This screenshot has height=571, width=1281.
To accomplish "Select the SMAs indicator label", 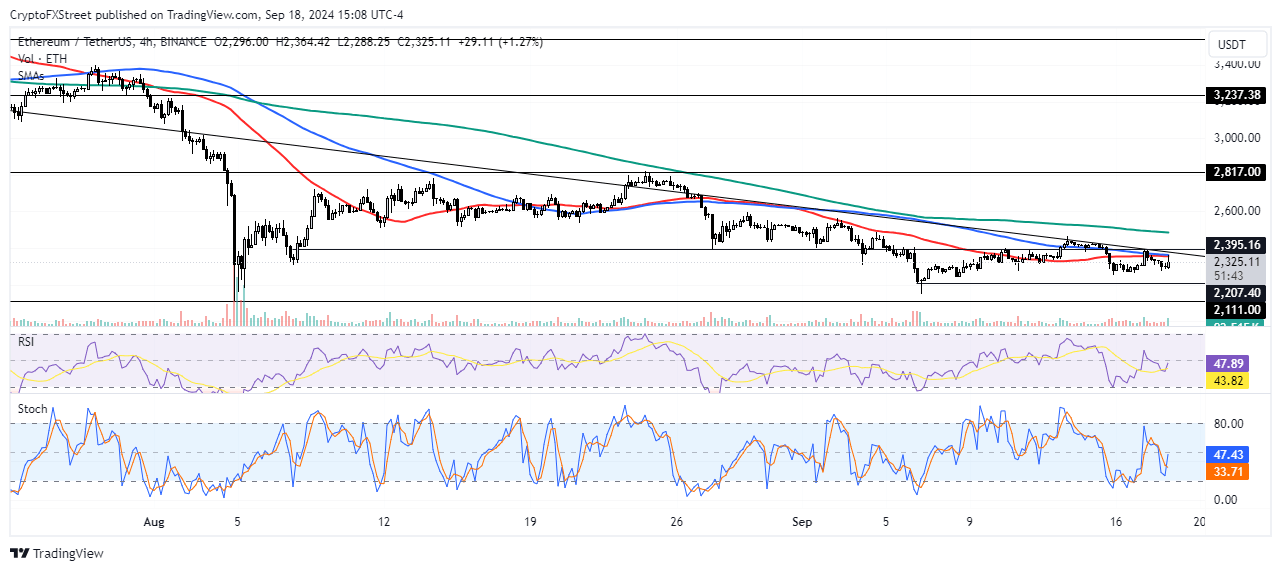I will (33, 76).
